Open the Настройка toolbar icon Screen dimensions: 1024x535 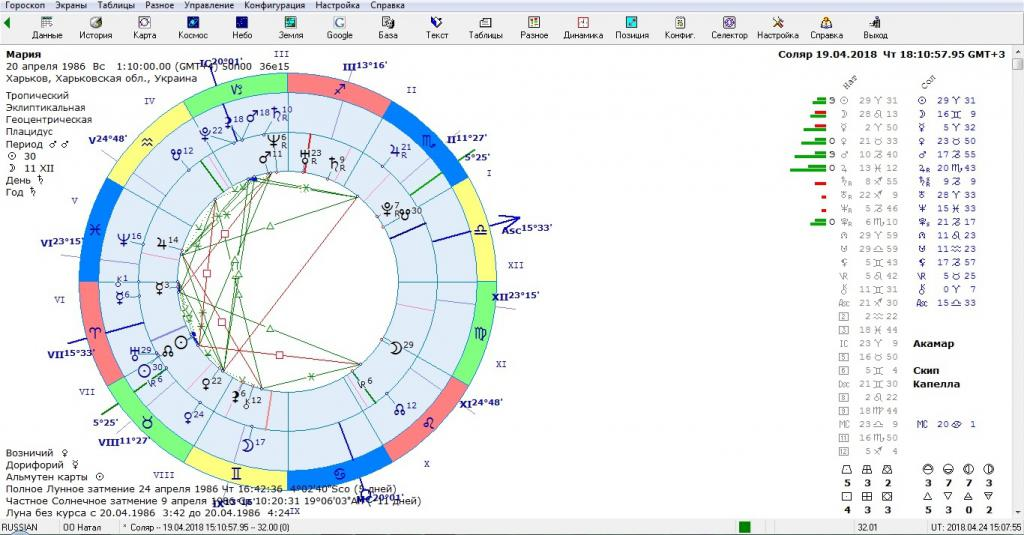pyautogui.click(x=778, y=27)
